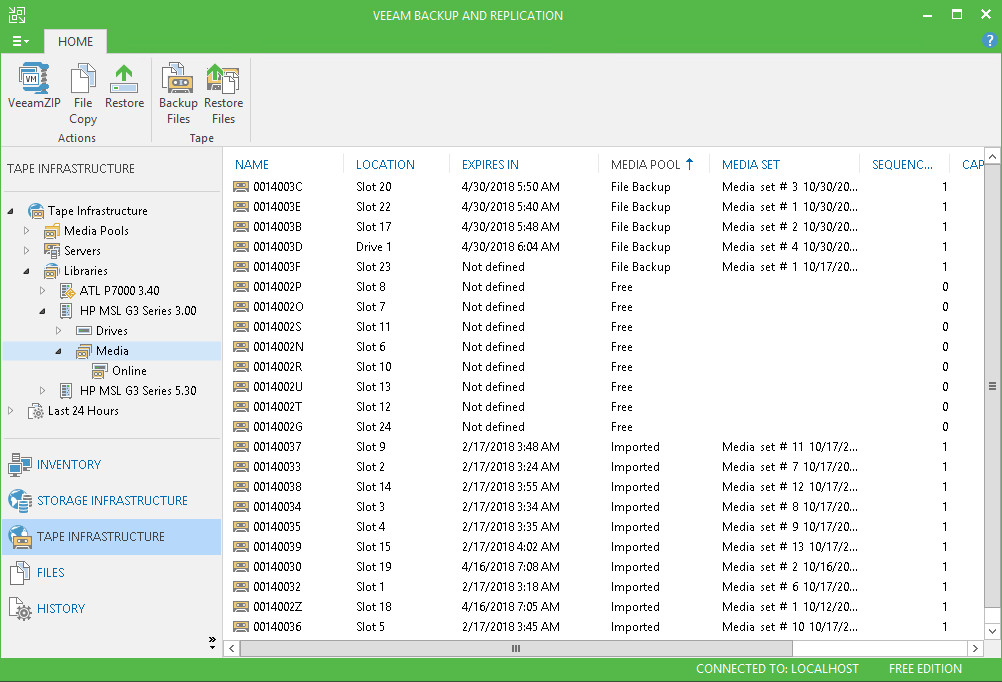Select the Last 24 Hours node

point(83,410)
